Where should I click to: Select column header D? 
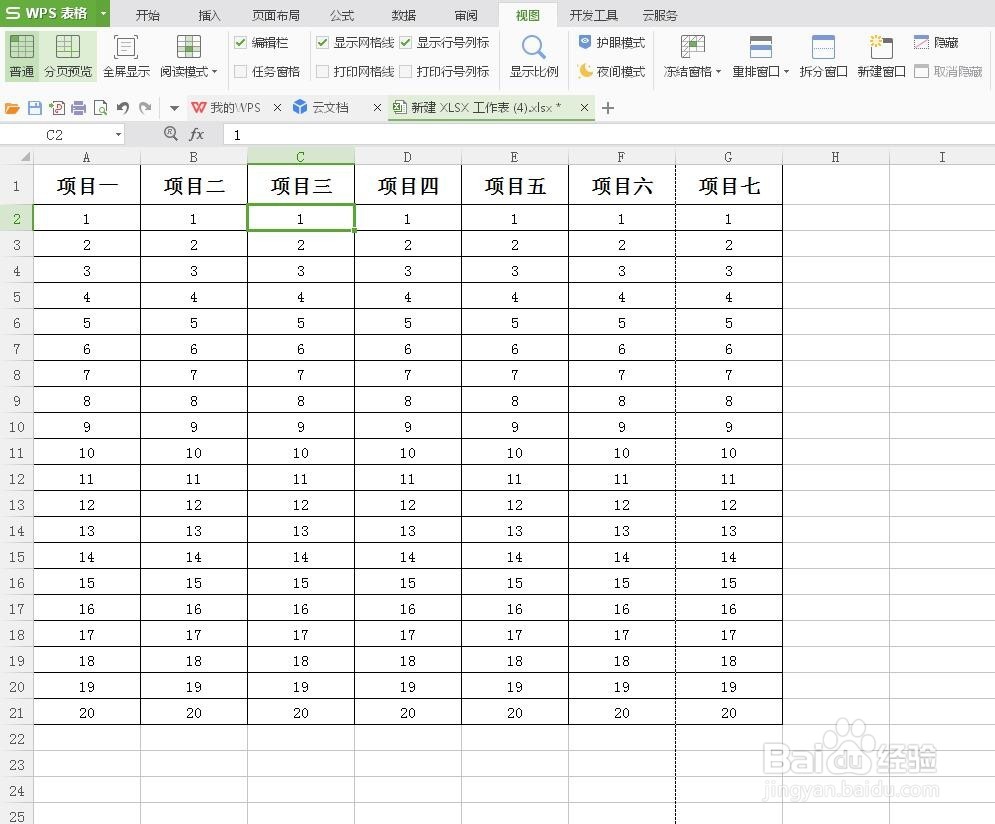[x=407, y=157]
